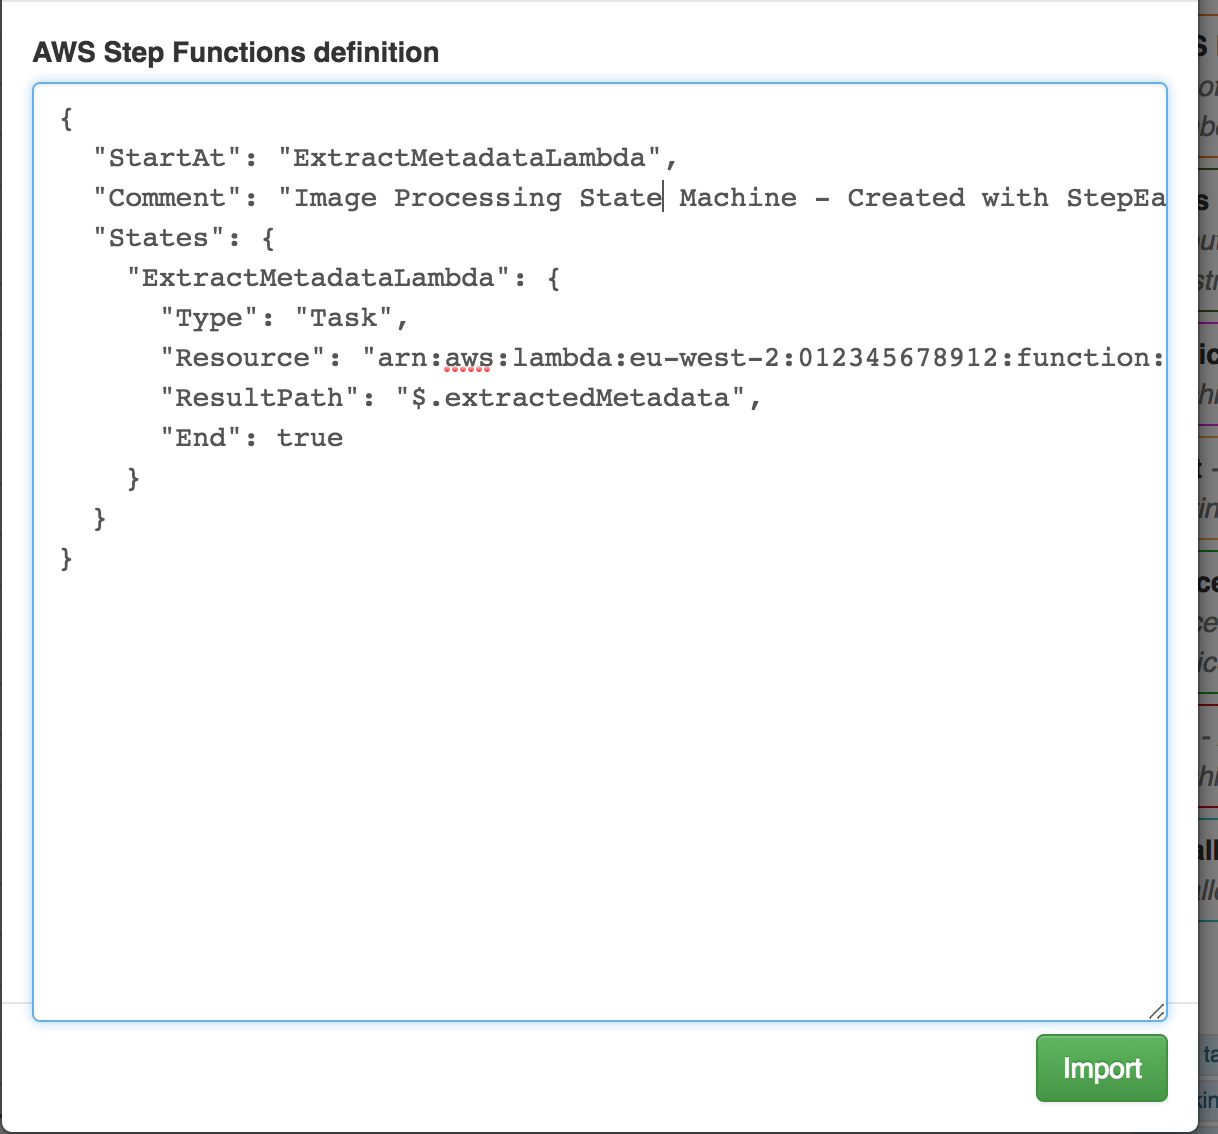This screenshot has height=1134, width=1218.
Task: Click the "StartAt" key text
Action: tap(167, 158)
